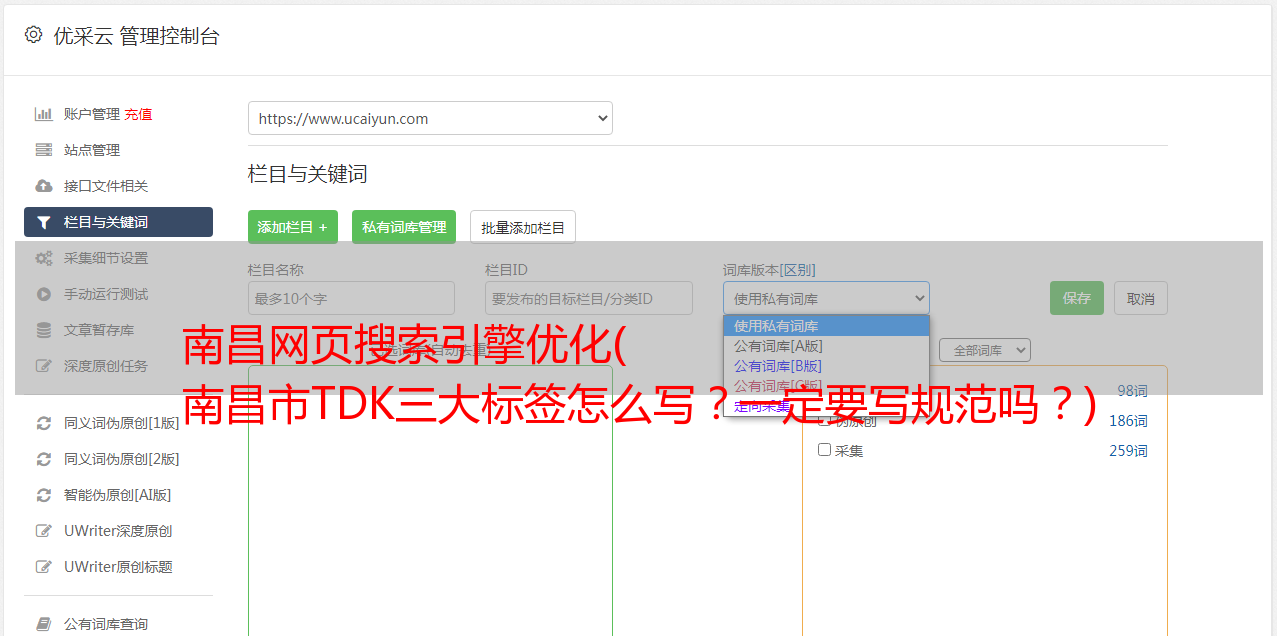
Task: Focus the 栏目ID input field
Action: pos(589,298)
